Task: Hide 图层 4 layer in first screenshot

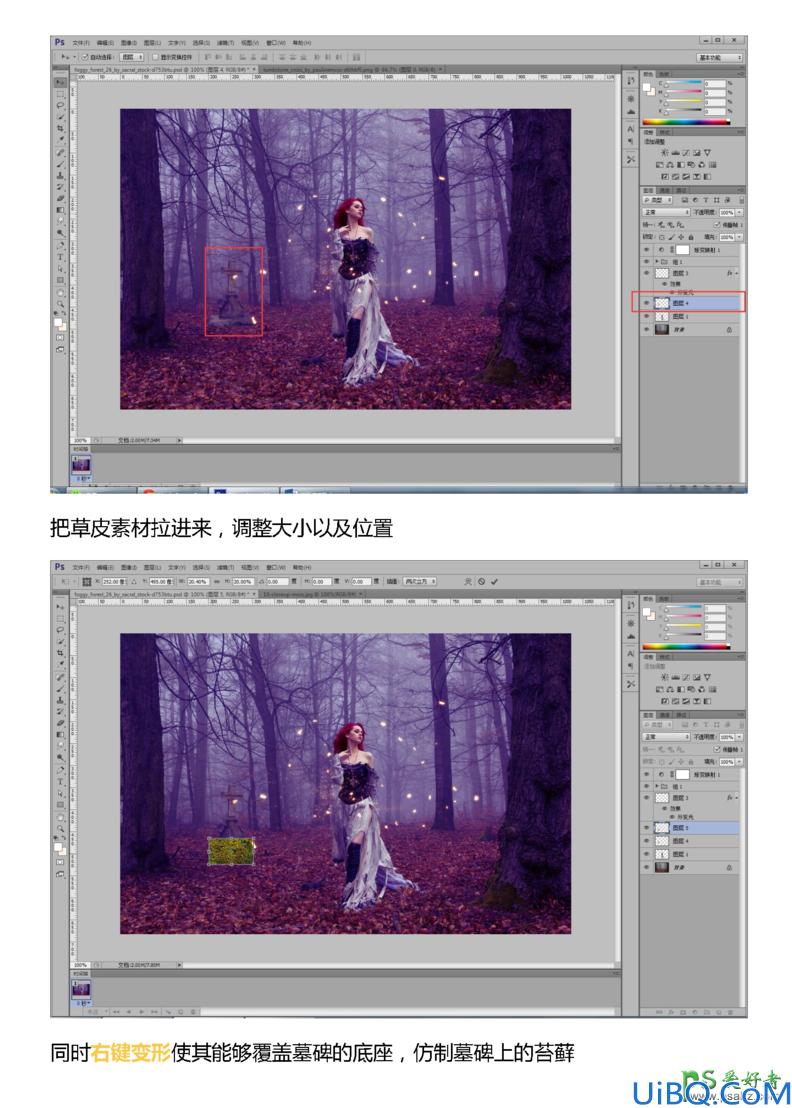Action: point(646,303)
